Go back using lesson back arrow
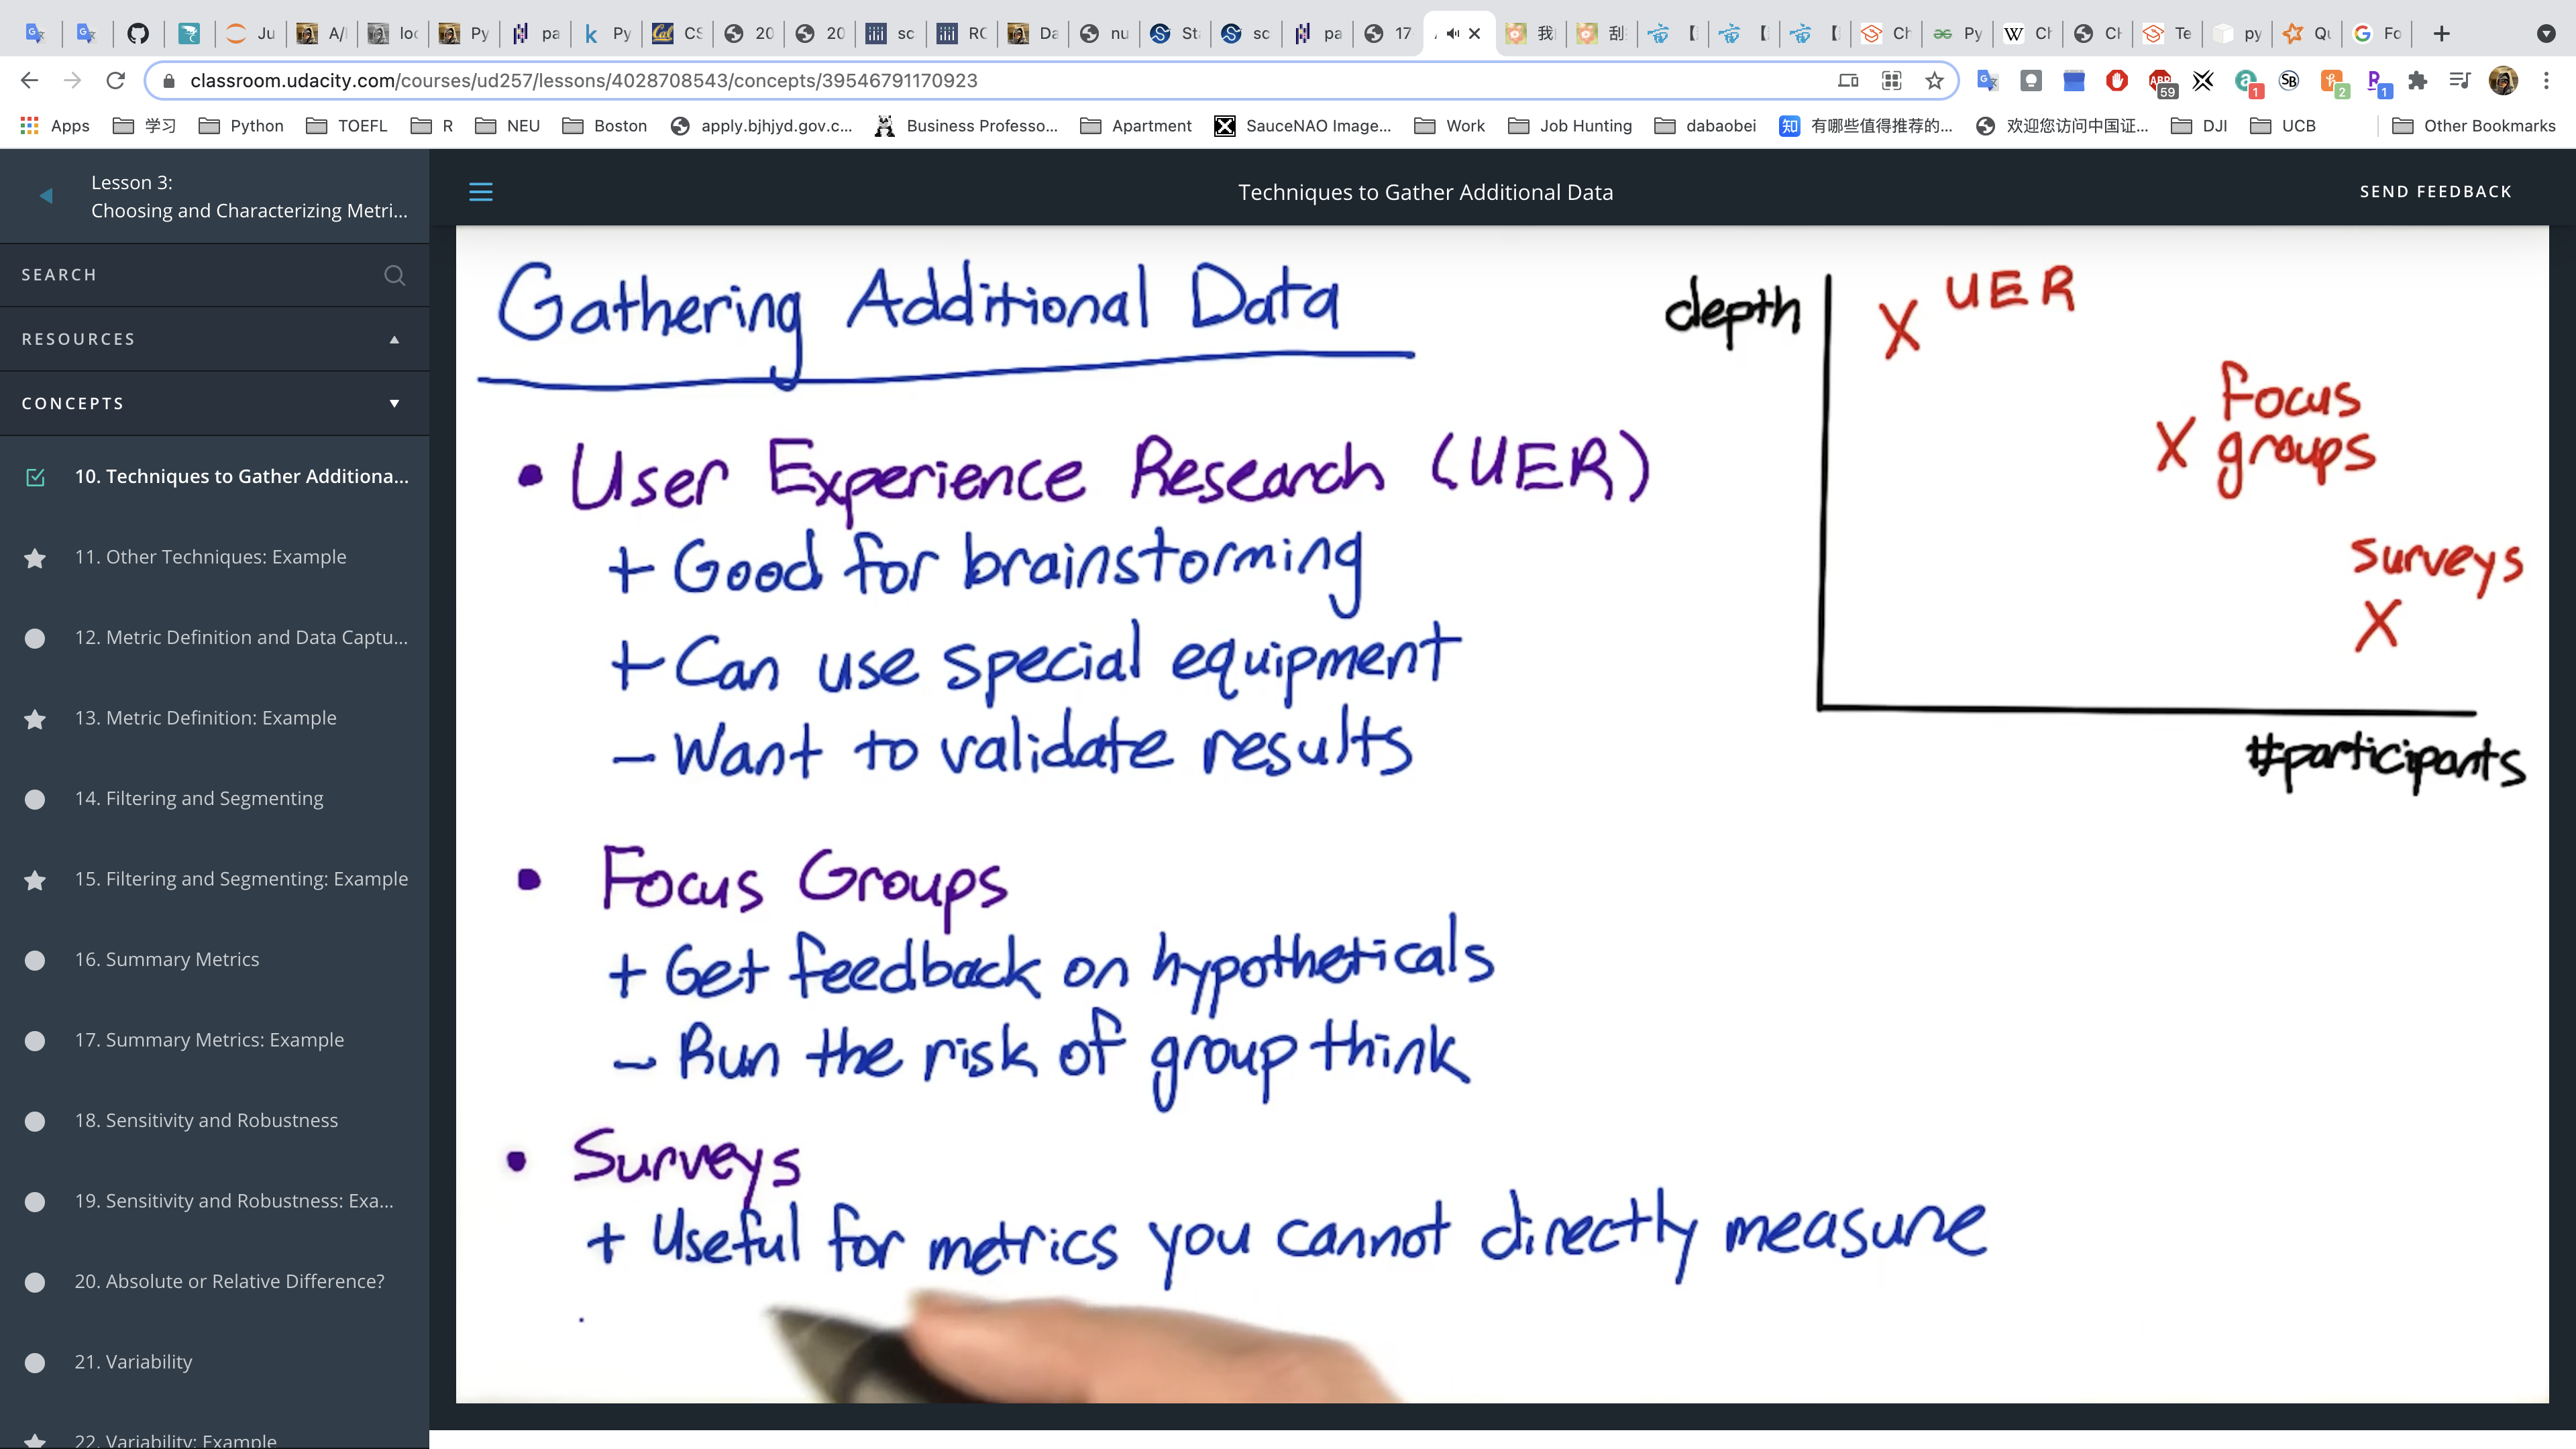The image size is (2576, 1449). point(46,196)
